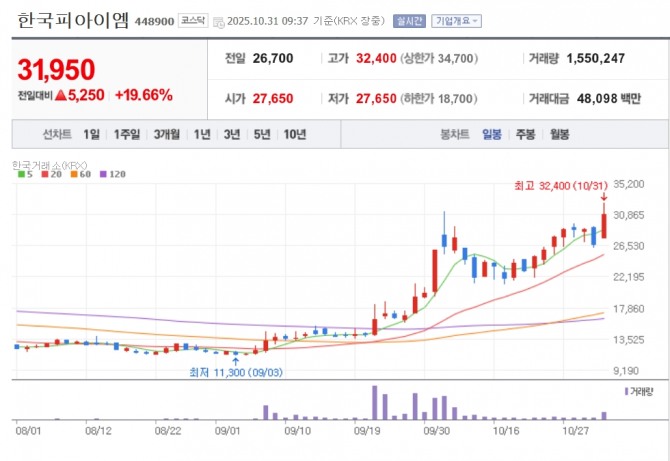Click the 10/27 date axis label
Screen dimensions: 670x461
(x=575, y=430)
